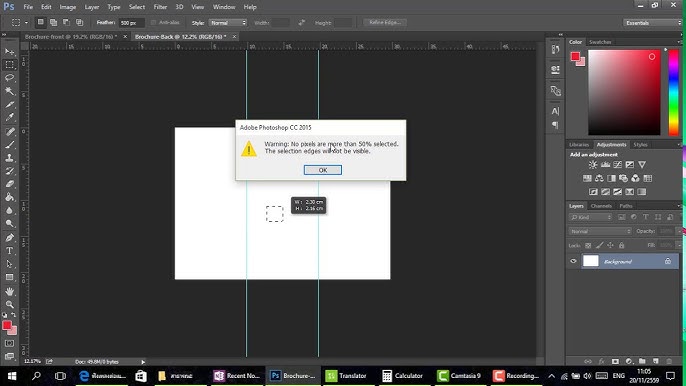Select the Rectangular Marquee tool in toolbox

[9, 65]
